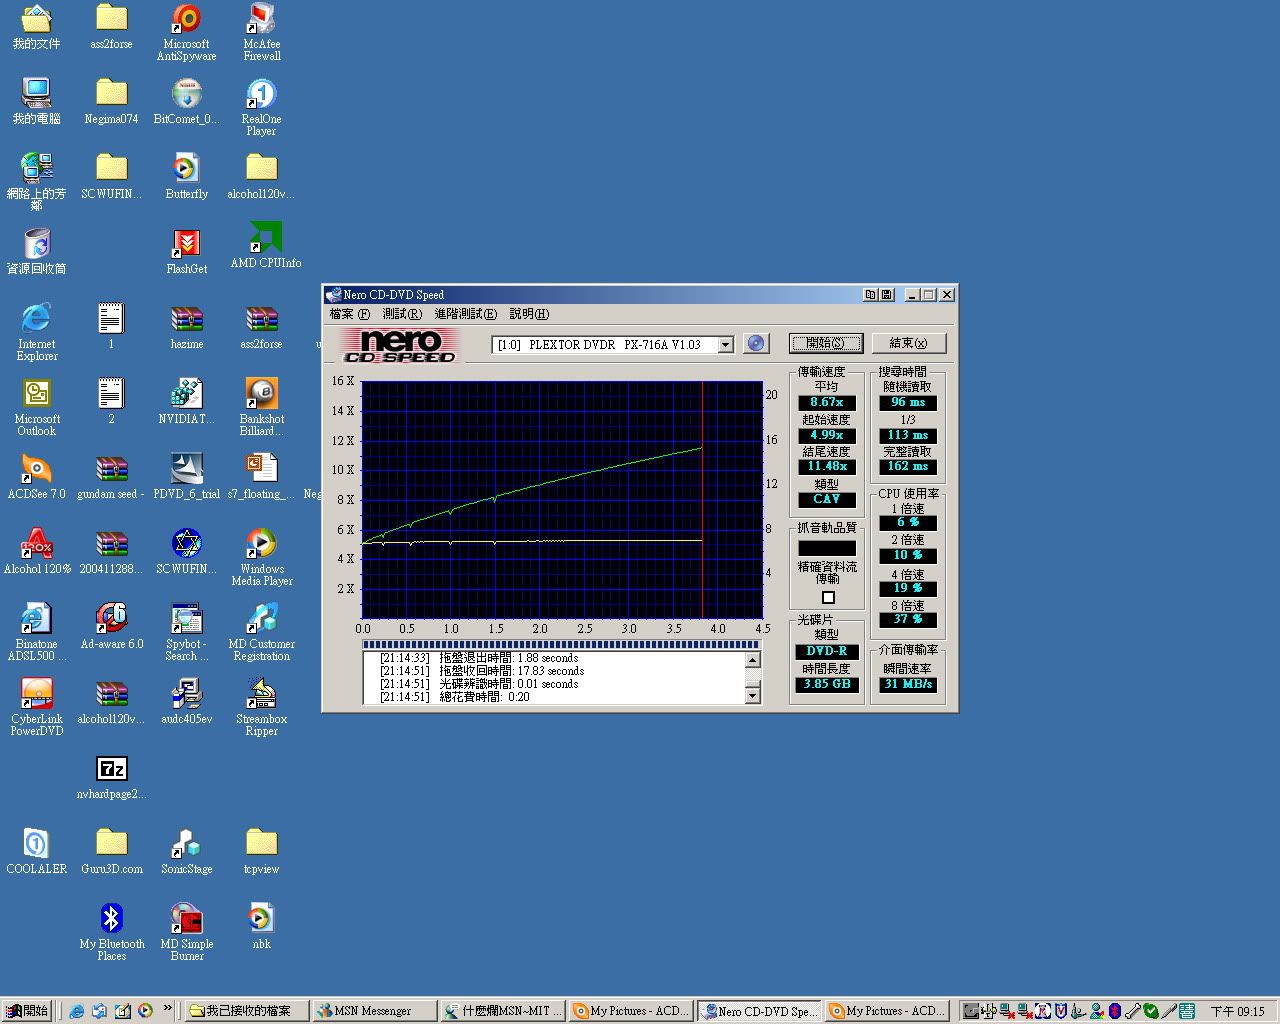Click the Nero test progress bar
Viewport: 1280px width, 1024px height.
click(x=562, y=645)
